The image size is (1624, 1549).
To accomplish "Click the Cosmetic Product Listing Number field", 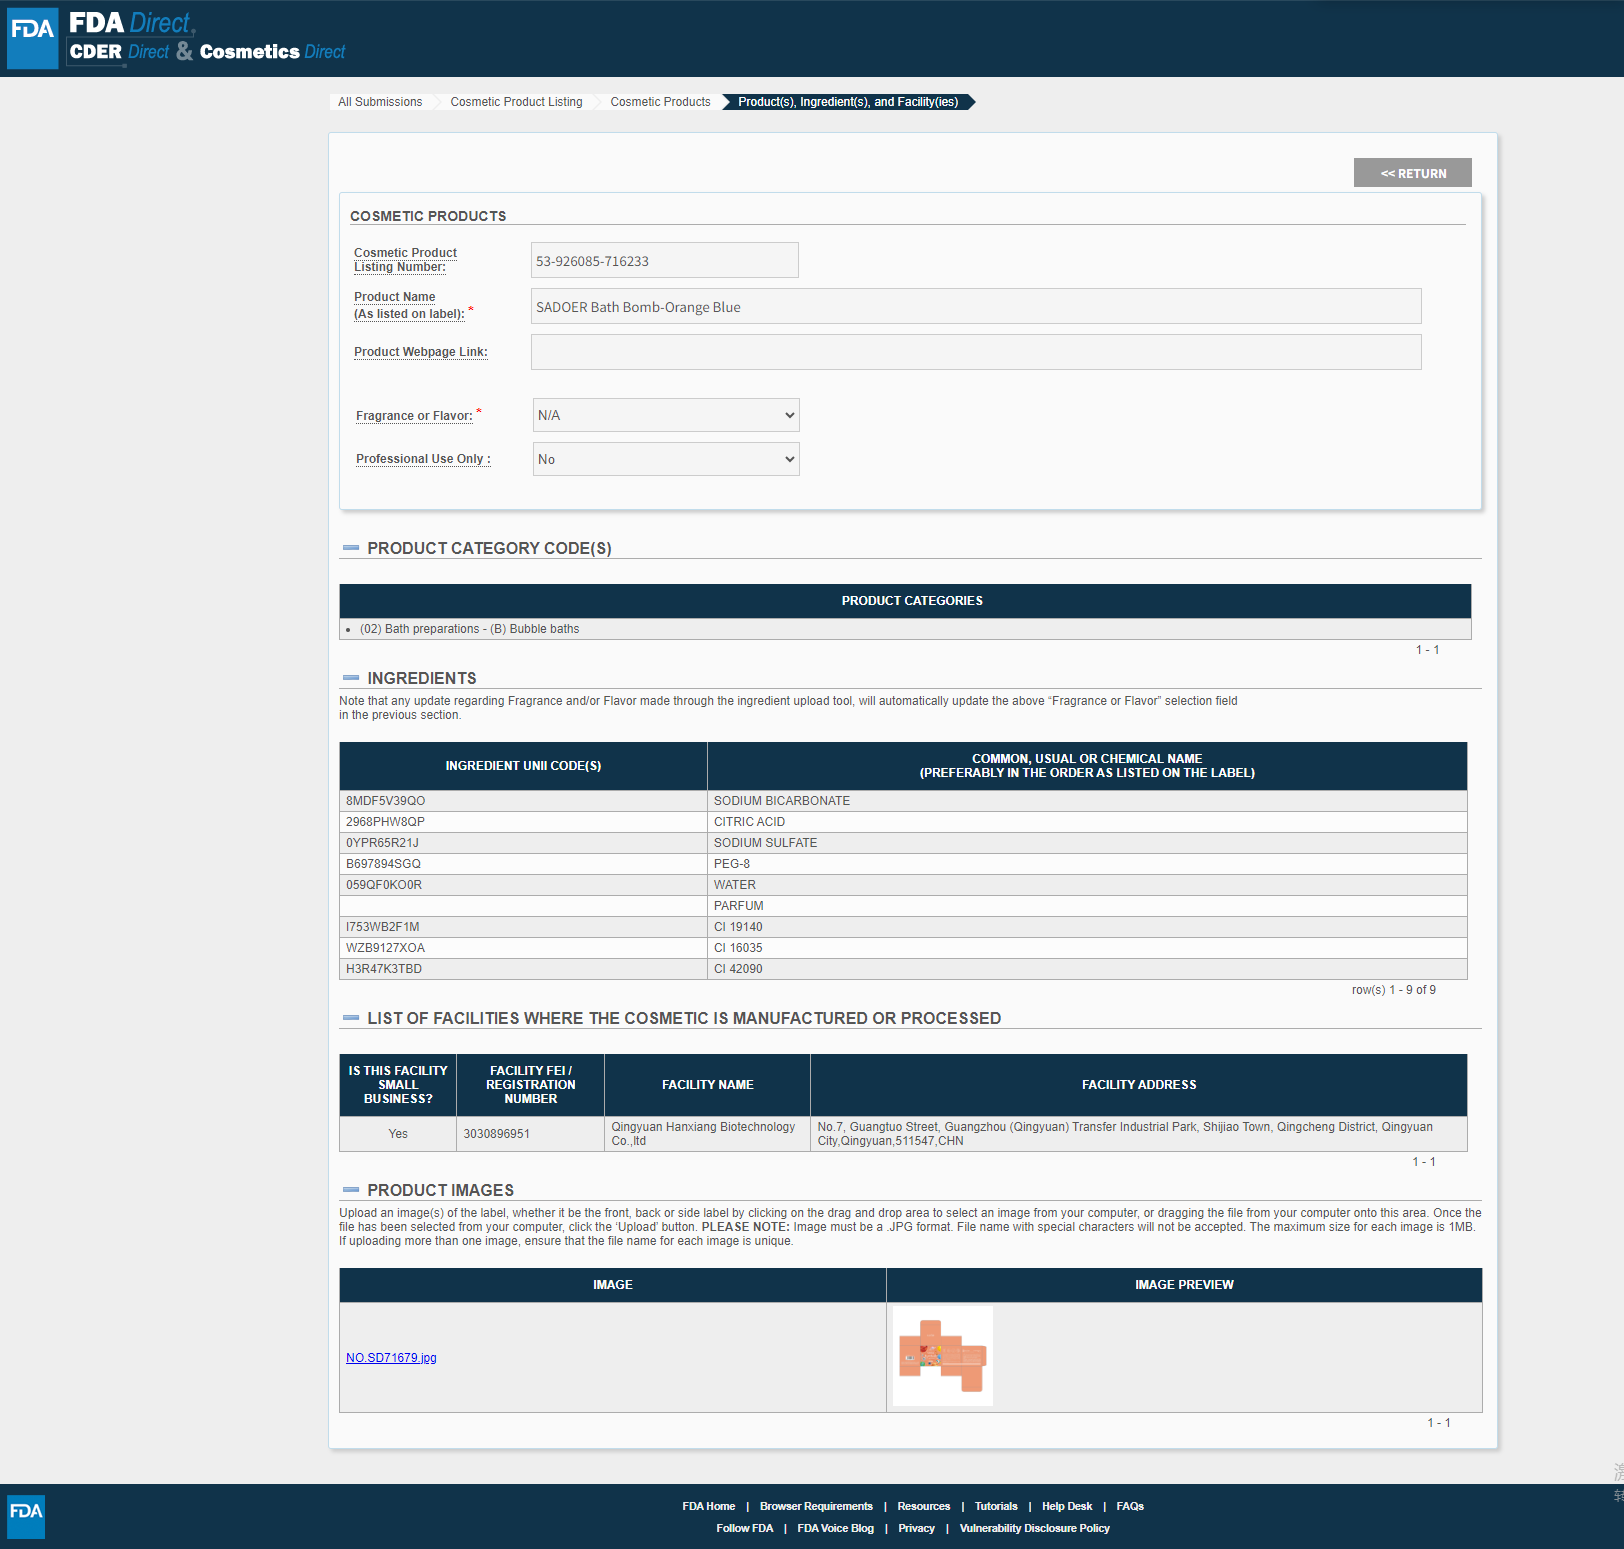I will (x=664, y=261).
